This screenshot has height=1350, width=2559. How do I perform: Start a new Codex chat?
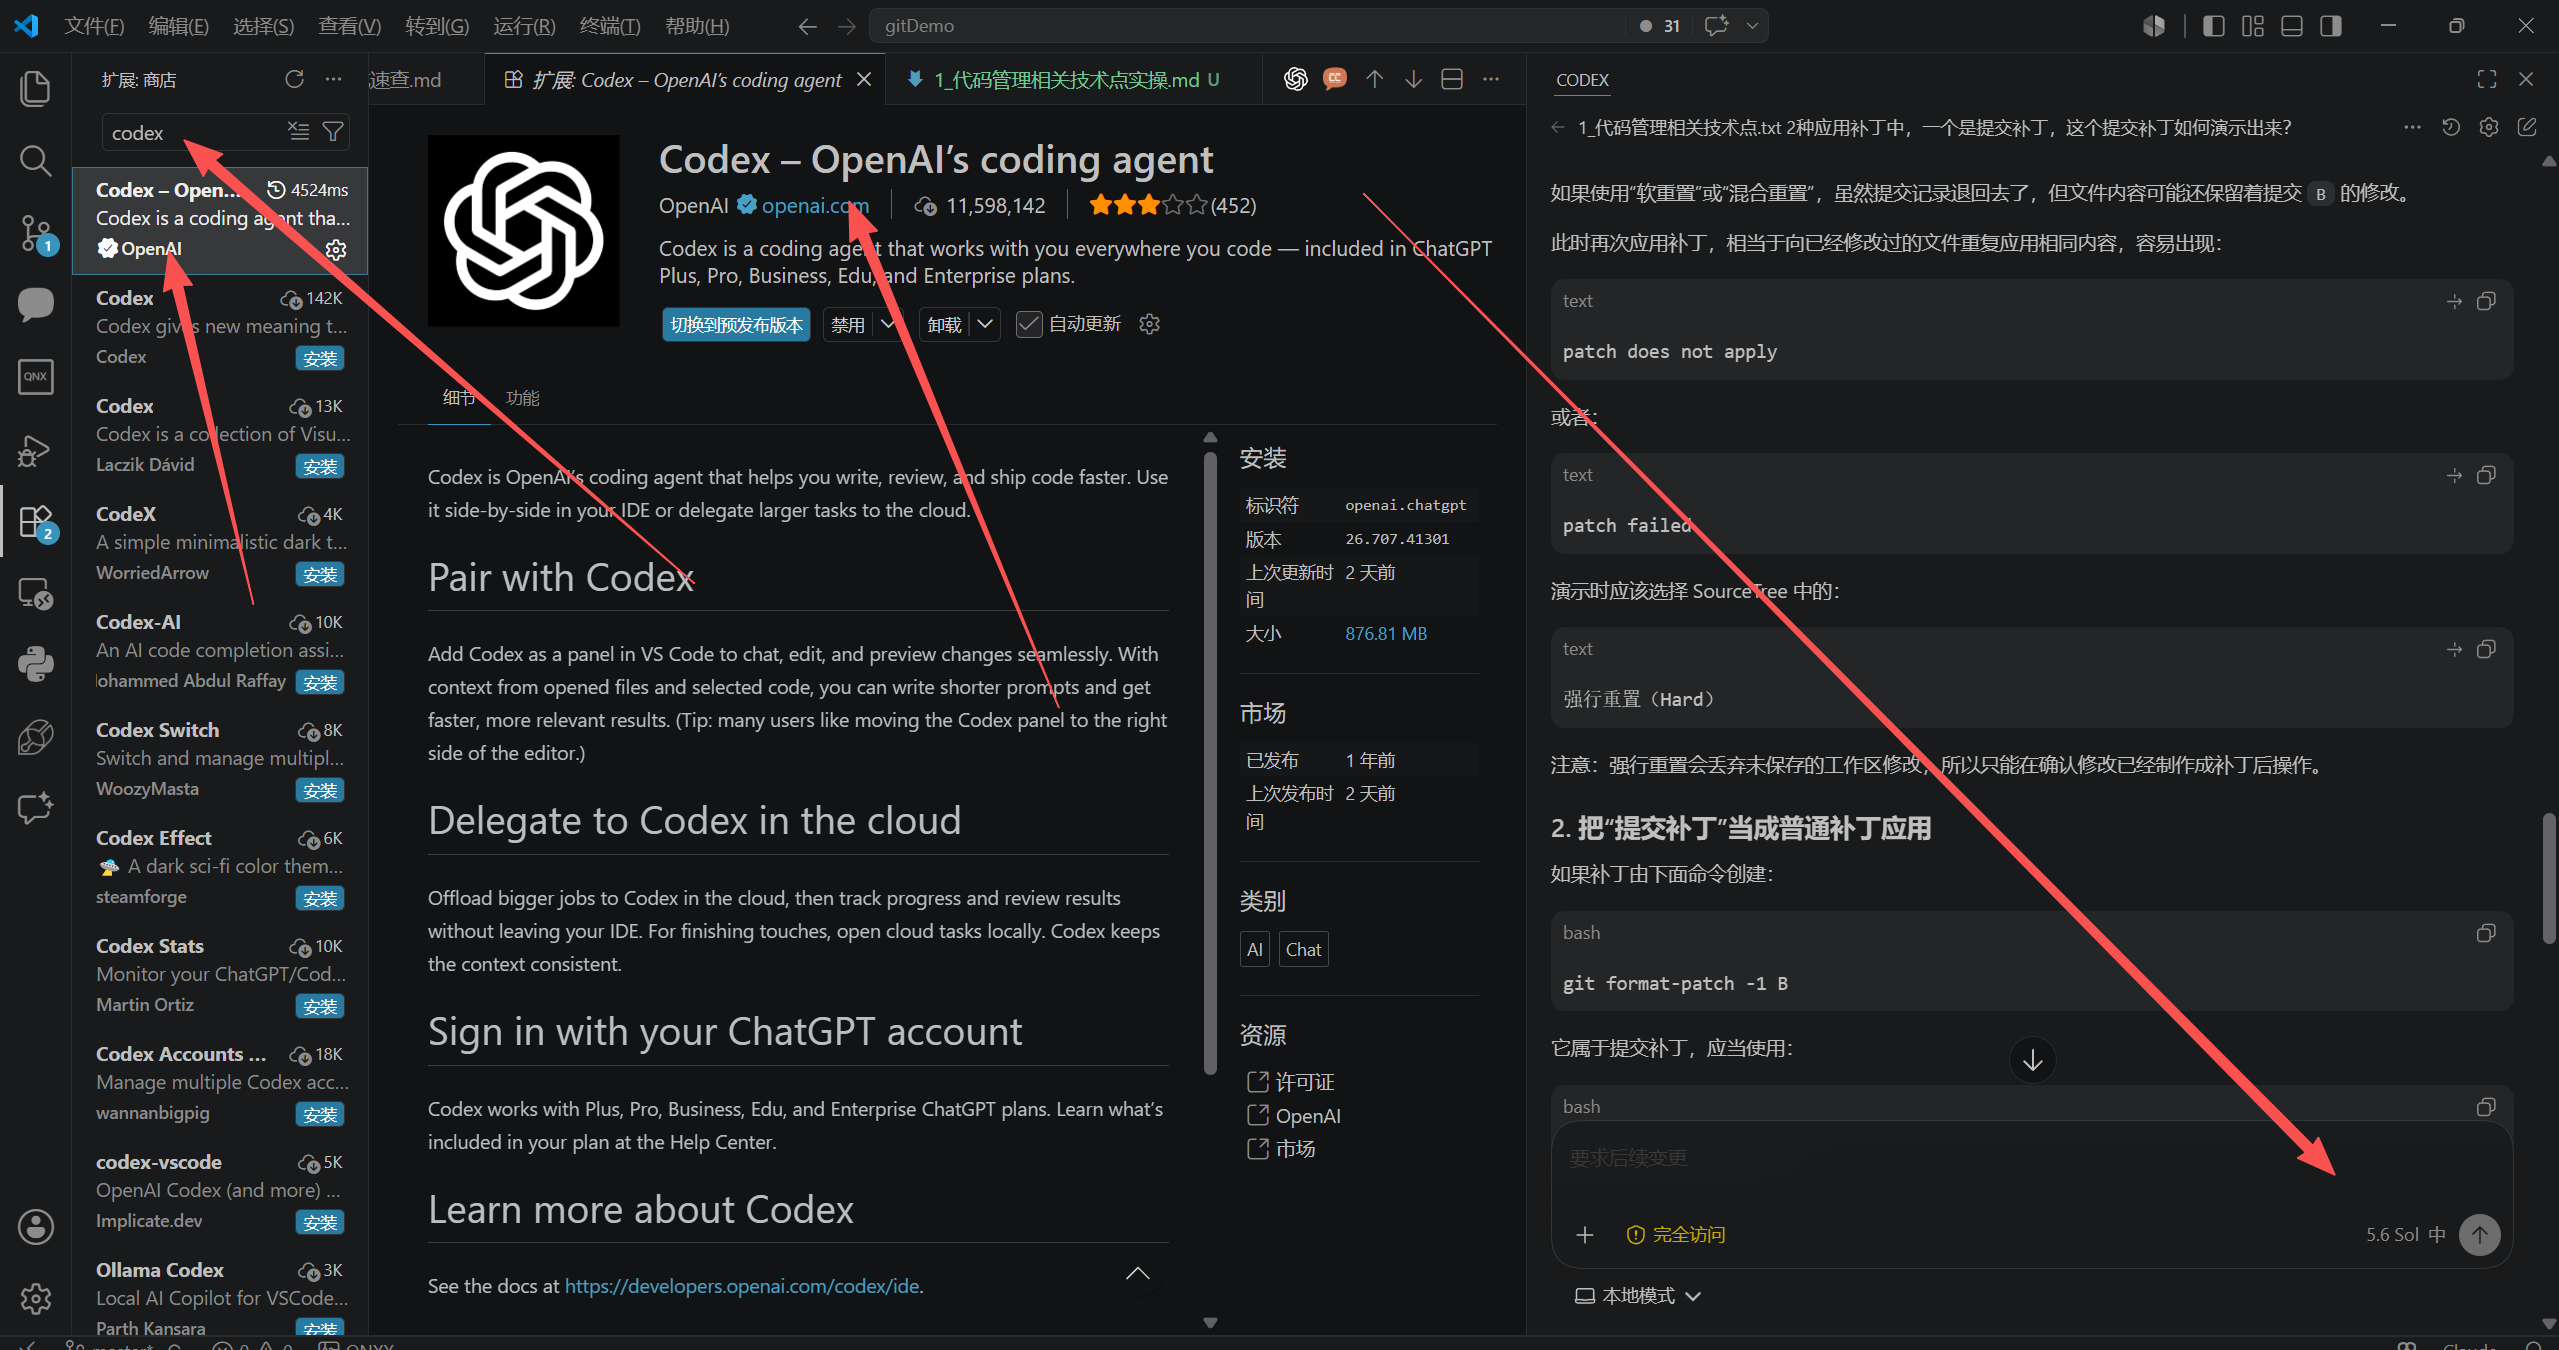[x=2527, y=127]
